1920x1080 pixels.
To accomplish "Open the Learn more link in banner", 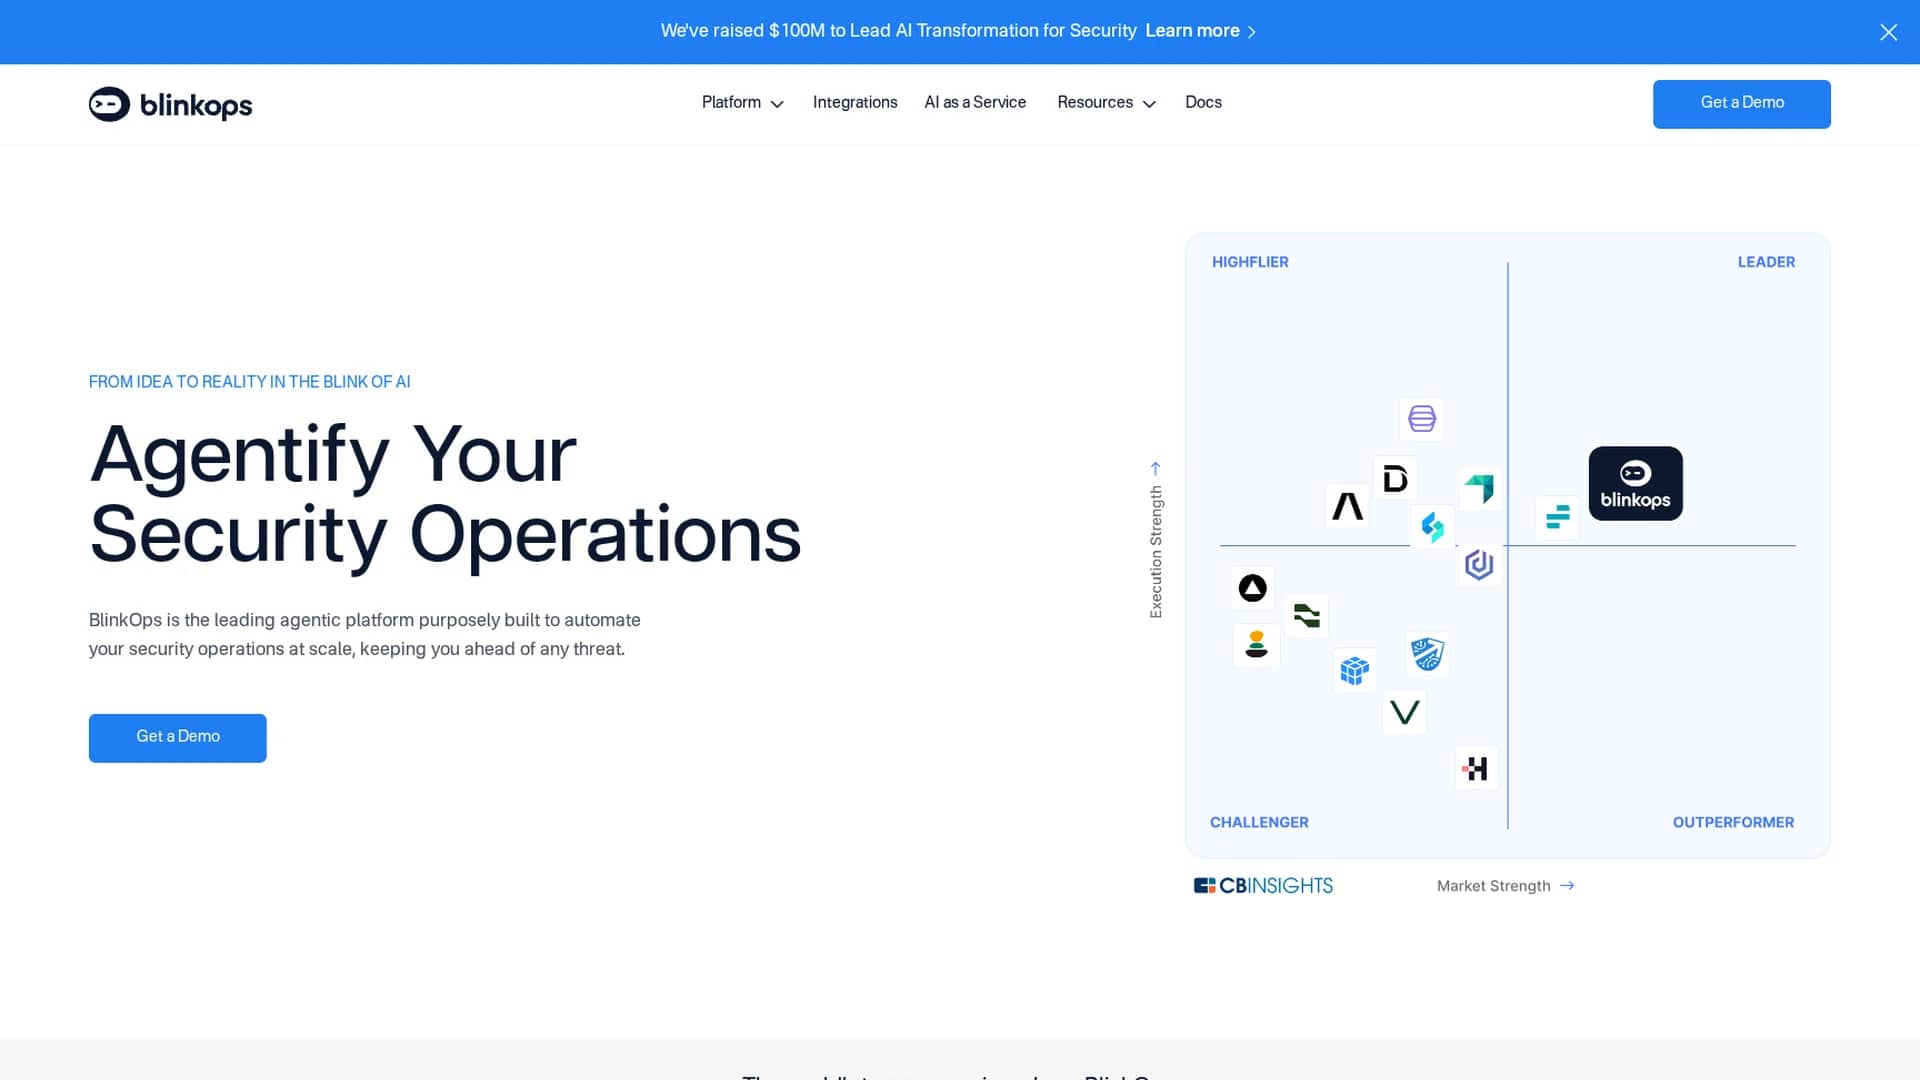I will click(1192, 31).
